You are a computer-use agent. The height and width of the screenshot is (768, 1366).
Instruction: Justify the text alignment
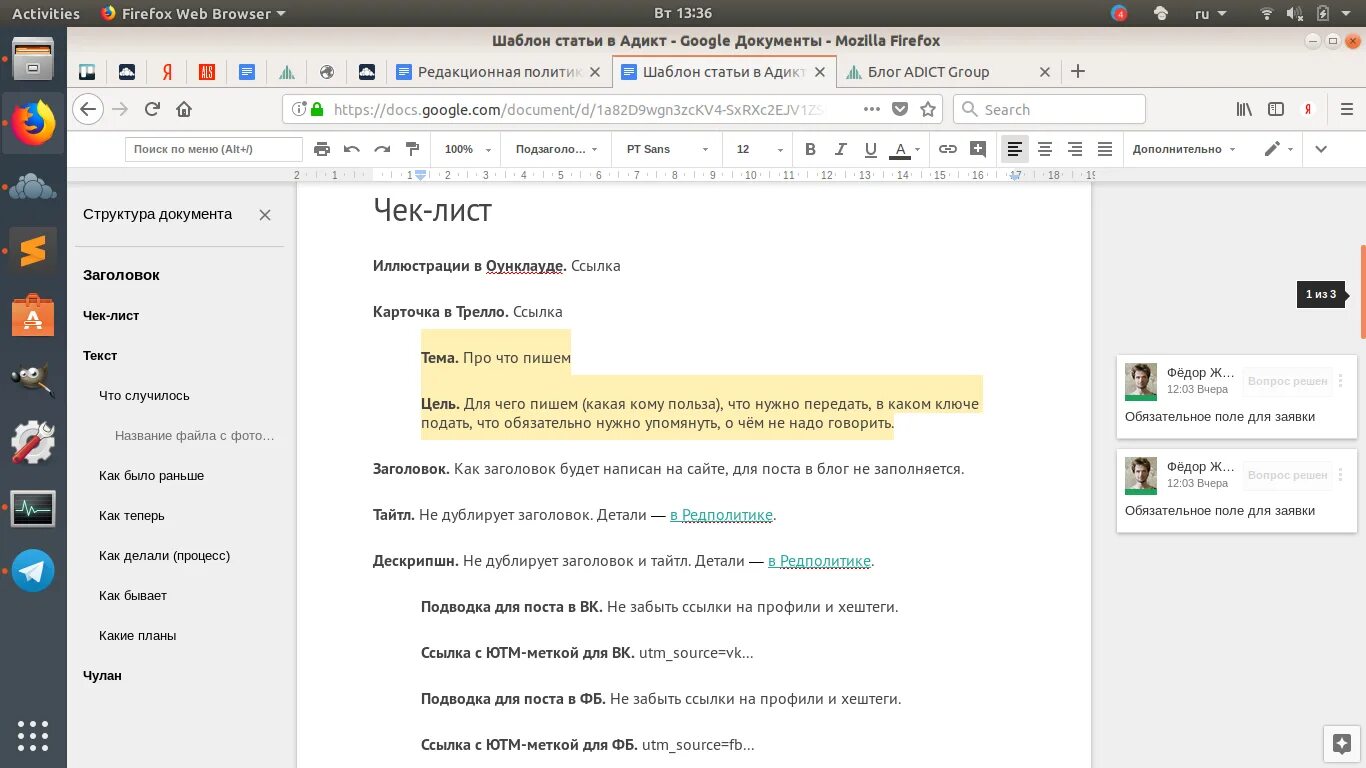[x=1105, y=149]
